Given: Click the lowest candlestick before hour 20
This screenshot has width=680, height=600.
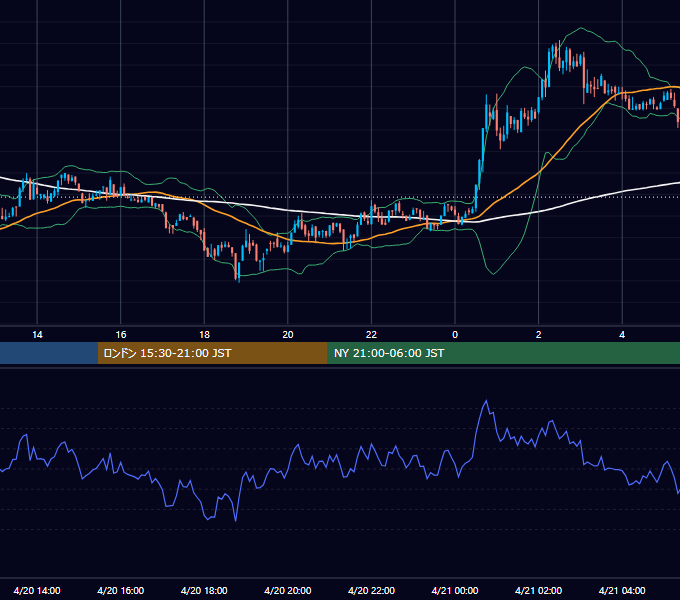Looking at the screenshot, I should [239, 272].
